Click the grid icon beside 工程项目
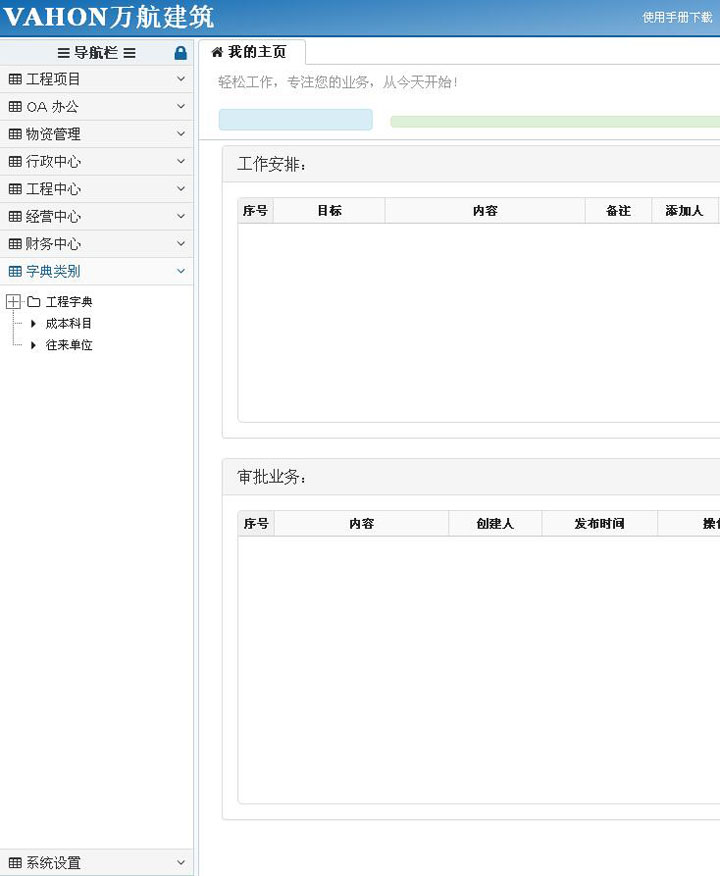 [x=15, y=79]
